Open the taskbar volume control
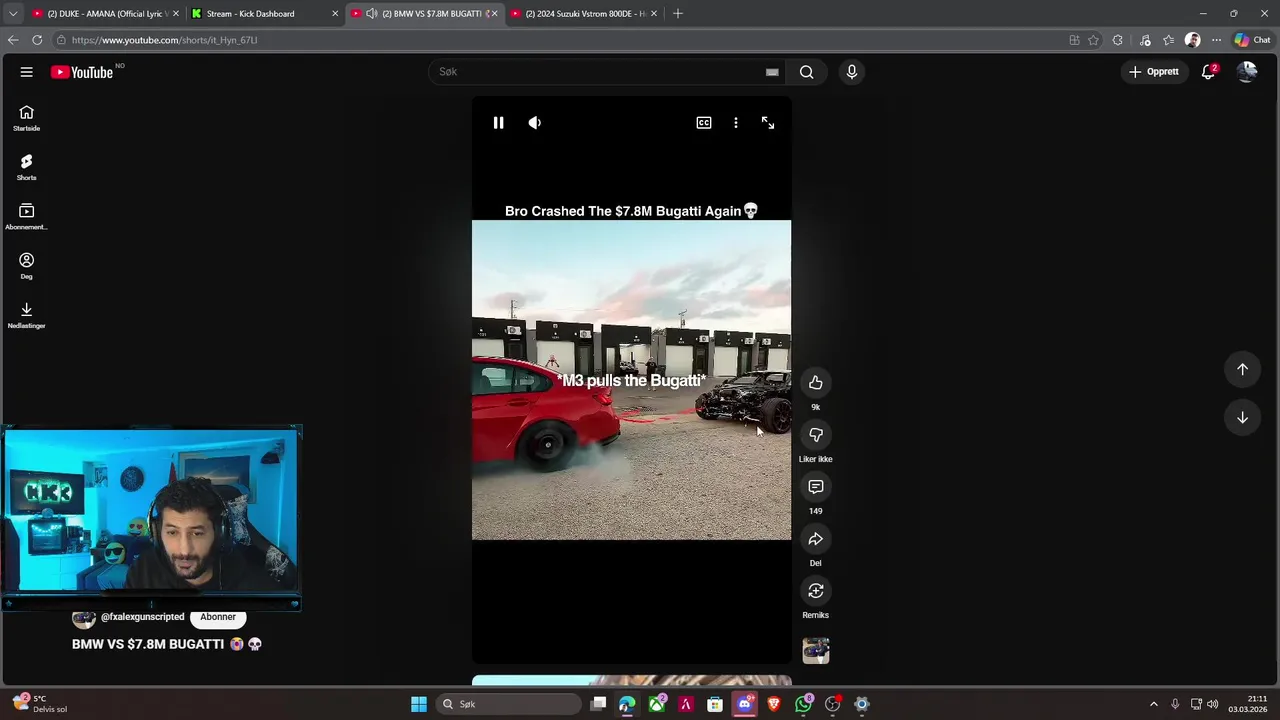Viewport: 1280px width, 720px height. pos(1213,704)
